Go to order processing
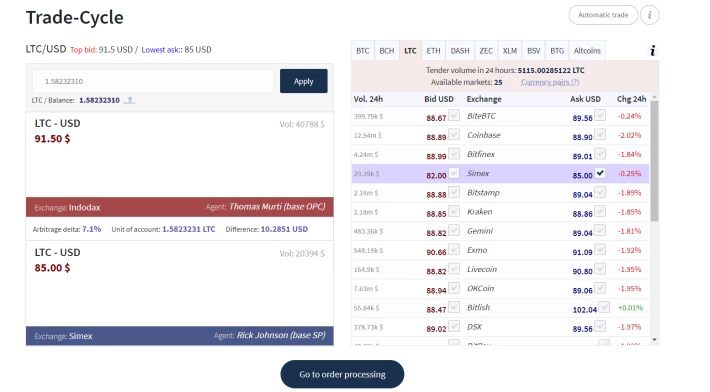 click(x=342, y=374)
